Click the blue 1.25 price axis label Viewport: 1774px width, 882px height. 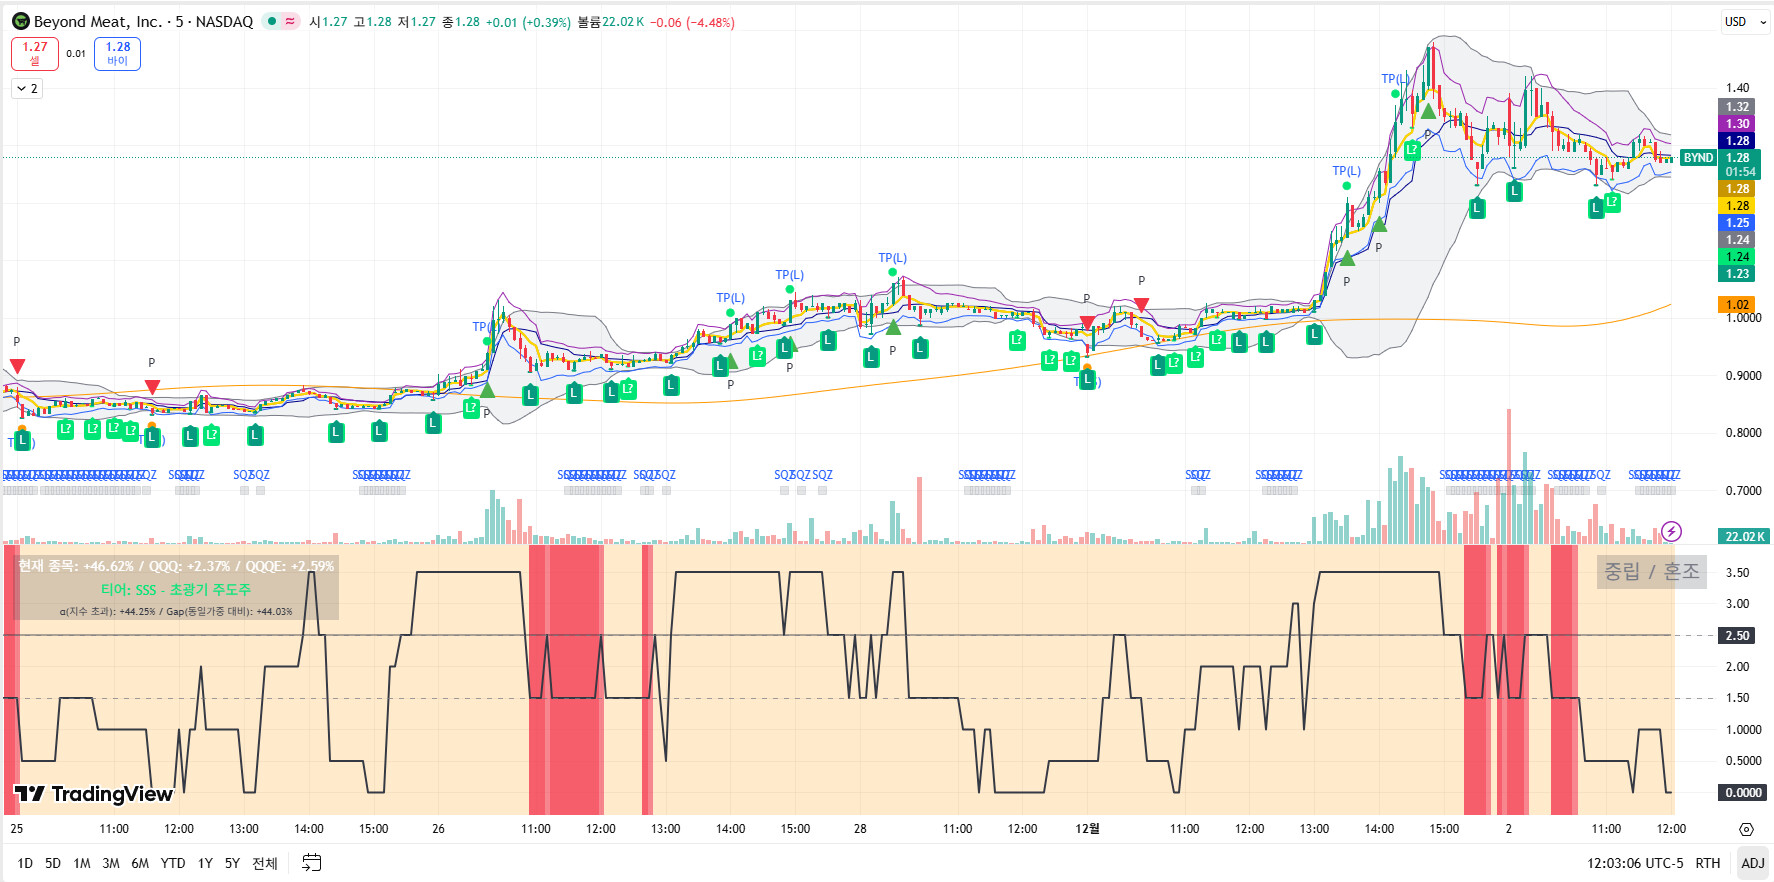coord(1738,223)
